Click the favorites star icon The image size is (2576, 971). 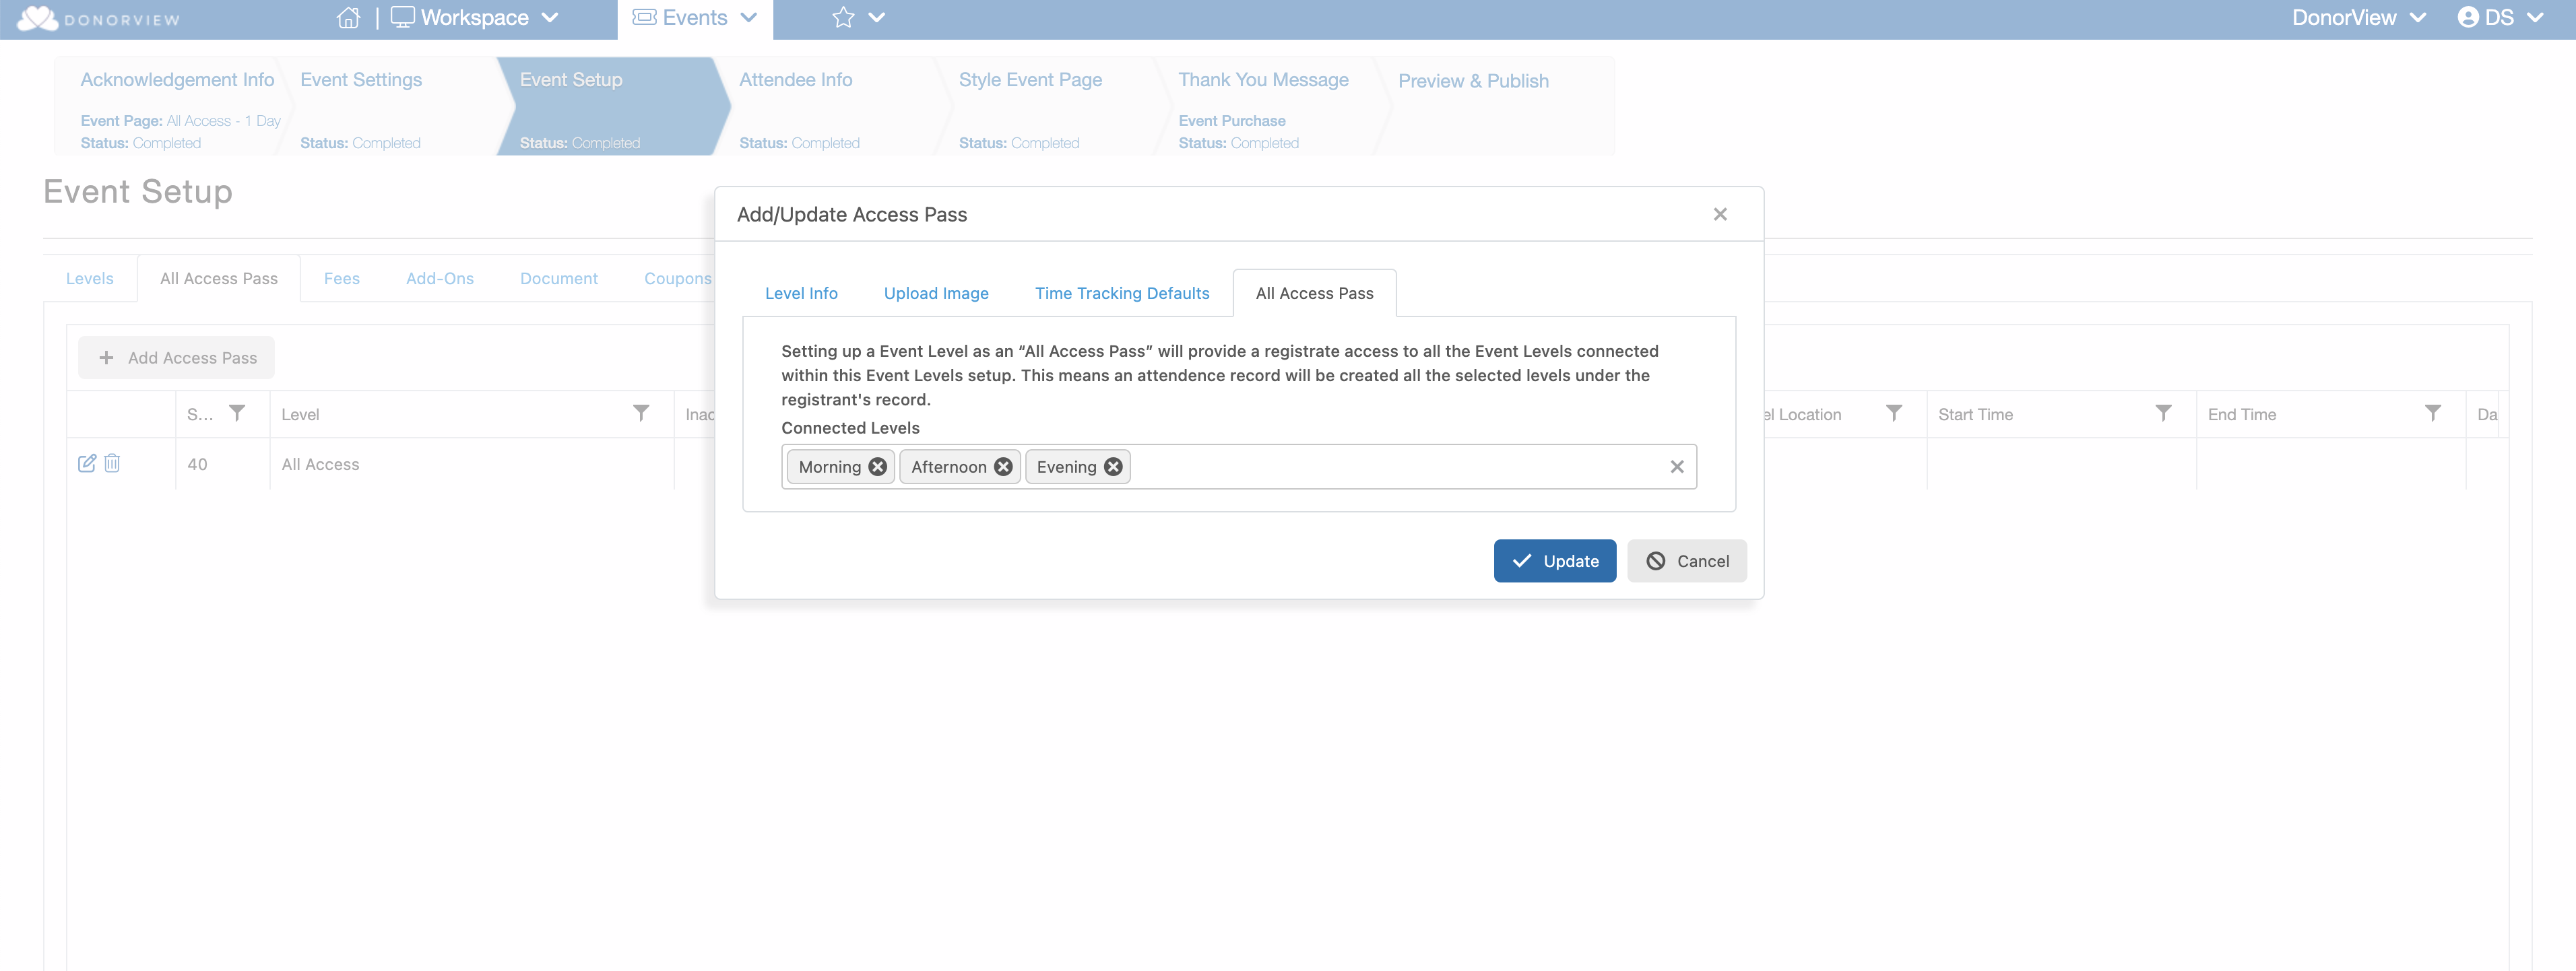pos(843,18)
